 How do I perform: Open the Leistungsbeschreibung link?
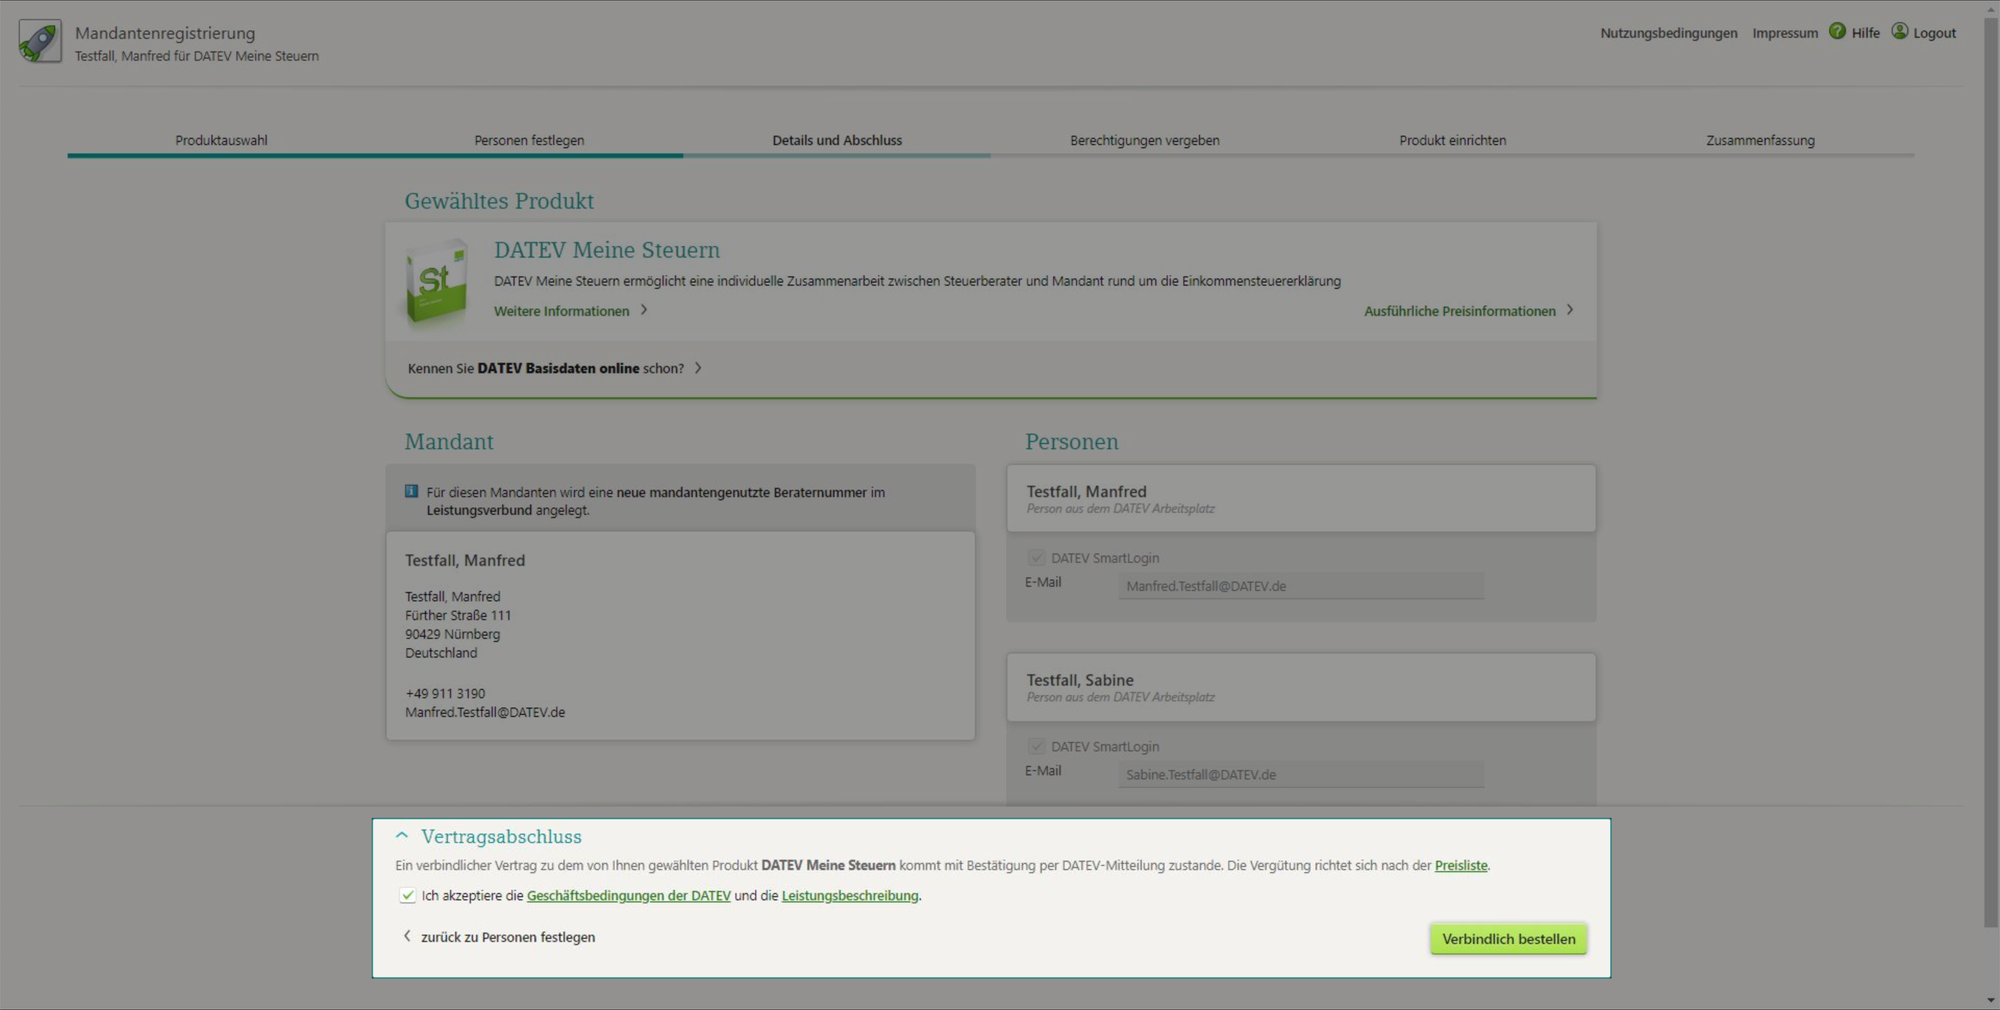[x=849, y=895]
